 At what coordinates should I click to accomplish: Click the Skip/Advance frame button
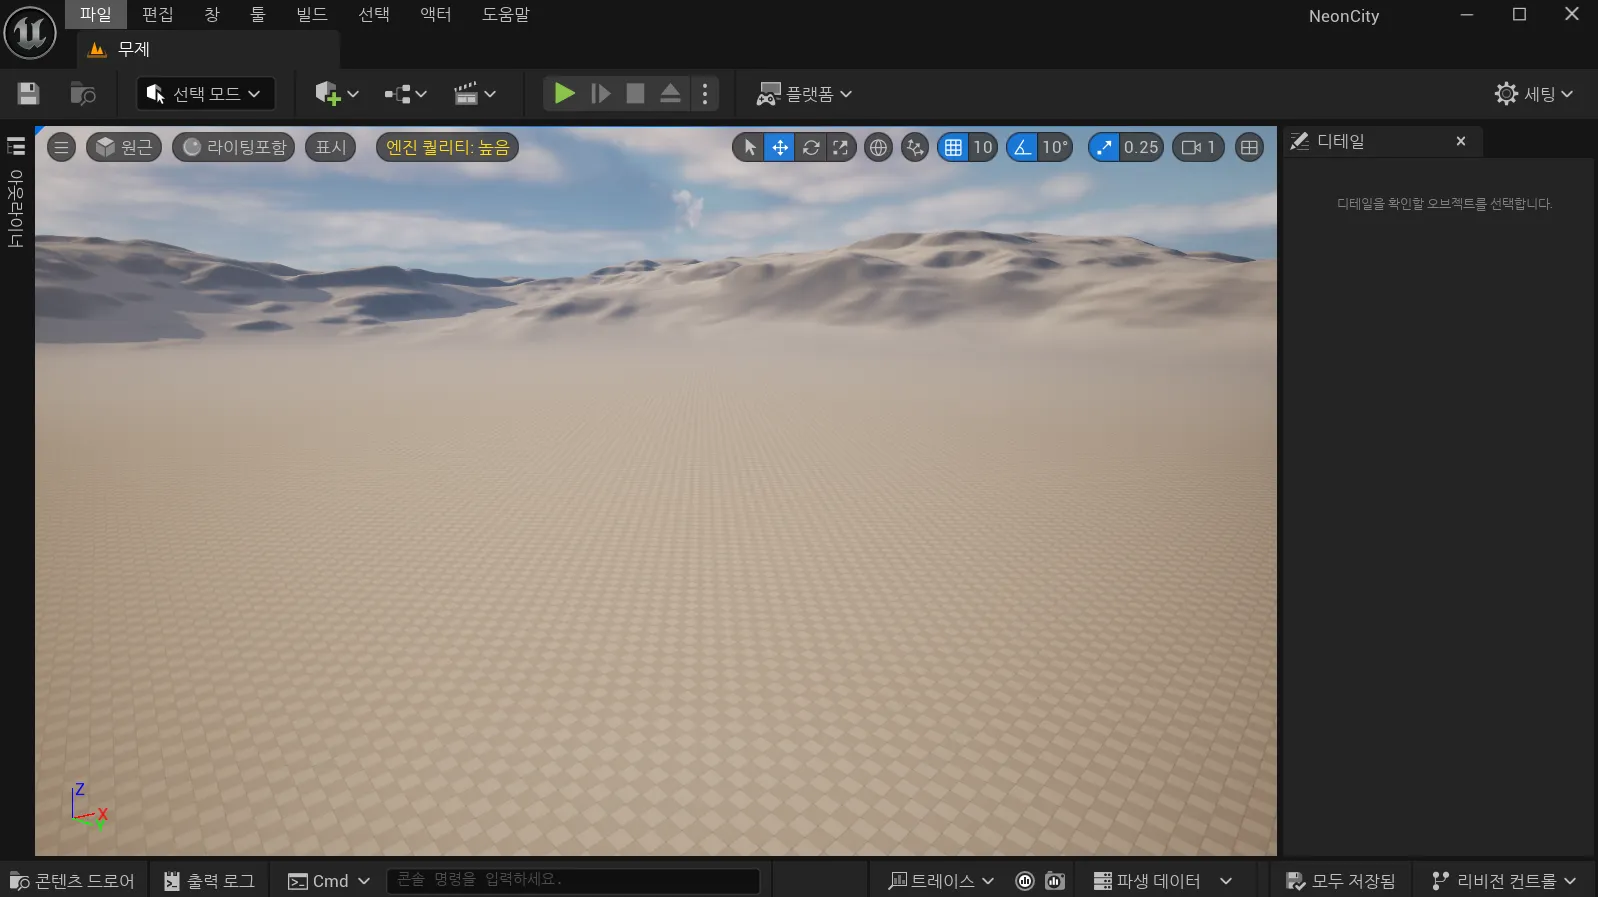tap(600, 94)
